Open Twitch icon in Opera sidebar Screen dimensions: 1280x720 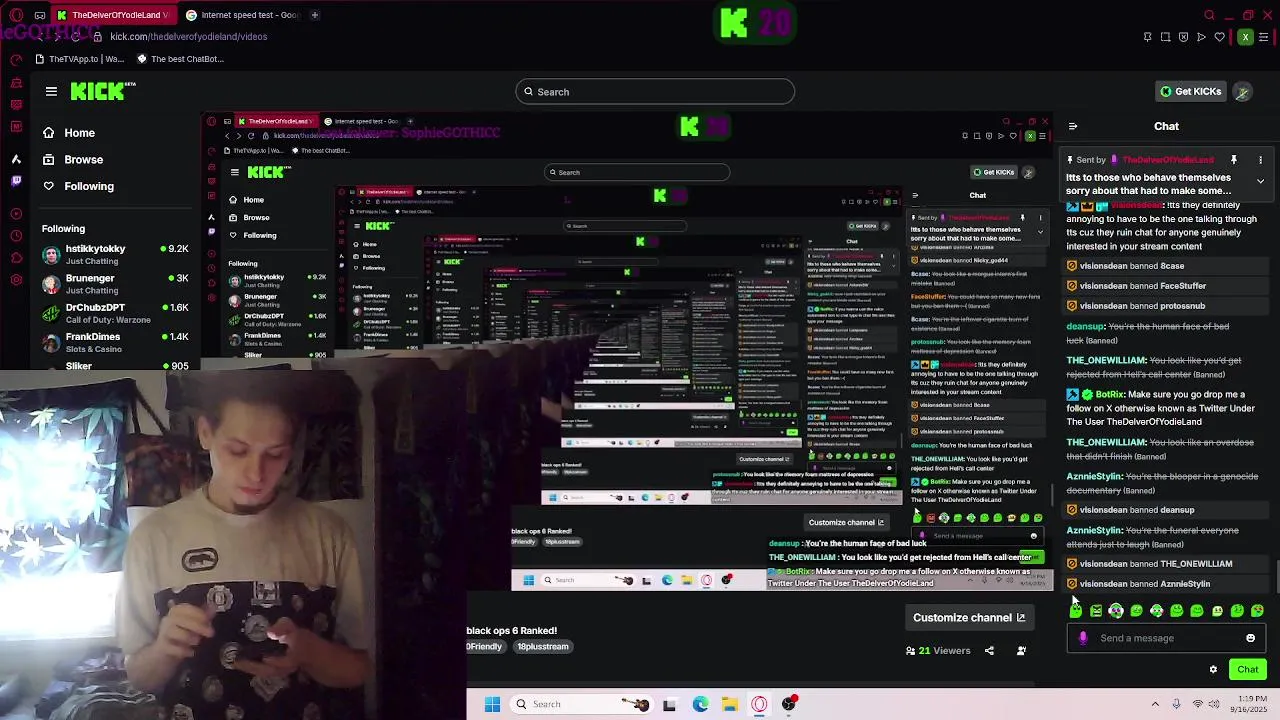(16, 181)
